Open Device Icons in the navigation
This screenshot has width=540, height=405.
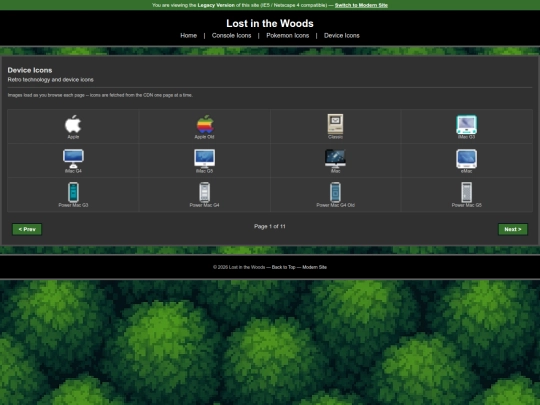(x=342, y=35)
